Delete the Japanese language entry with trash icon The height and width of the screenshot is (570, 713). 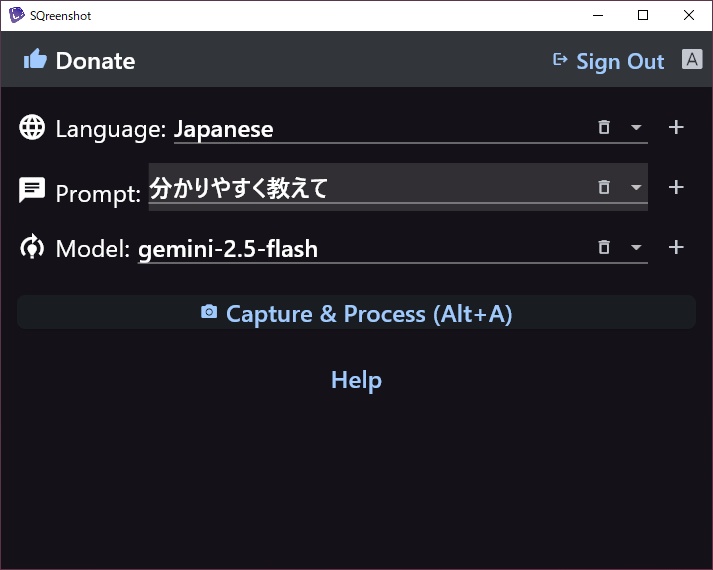(604, 128)
